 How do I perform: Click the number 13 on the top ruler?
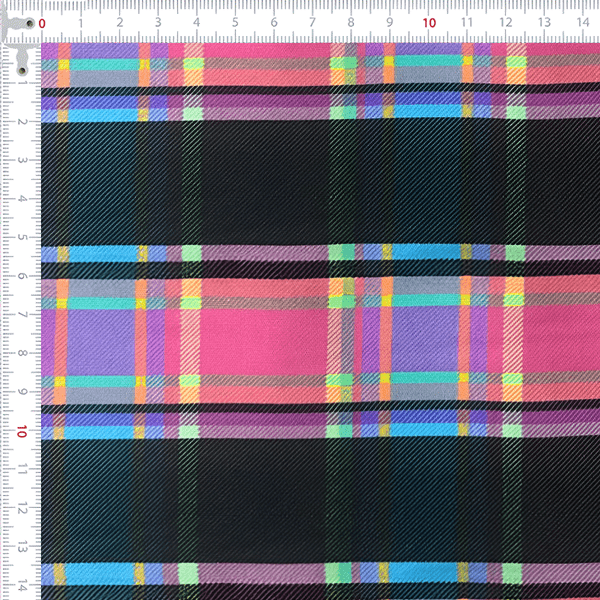tap(545, 22)
